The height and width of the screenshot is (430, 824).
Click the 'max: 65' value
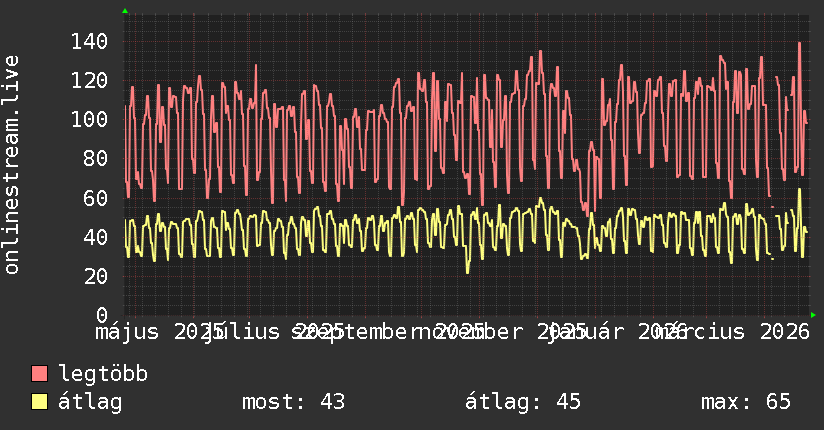(x=746, y=402)
